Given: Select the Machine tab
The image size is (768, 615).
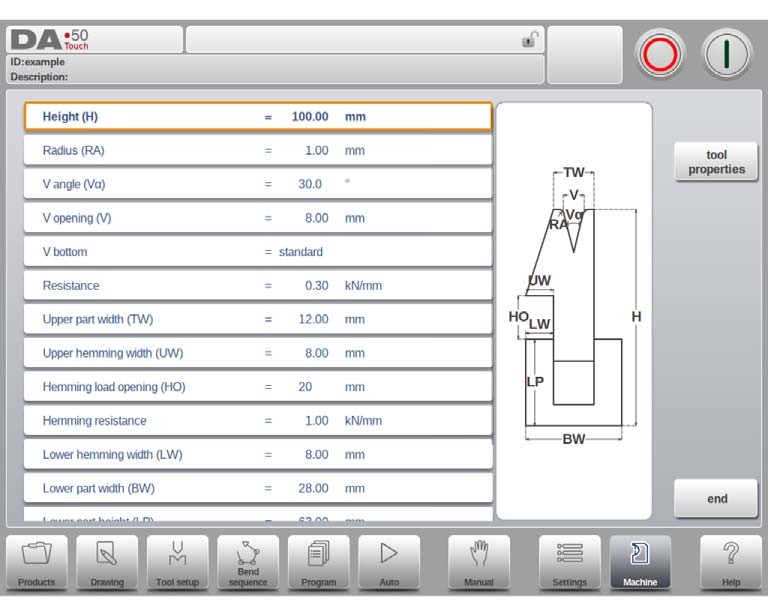Looking at the screenshot, I should (640, 562).
